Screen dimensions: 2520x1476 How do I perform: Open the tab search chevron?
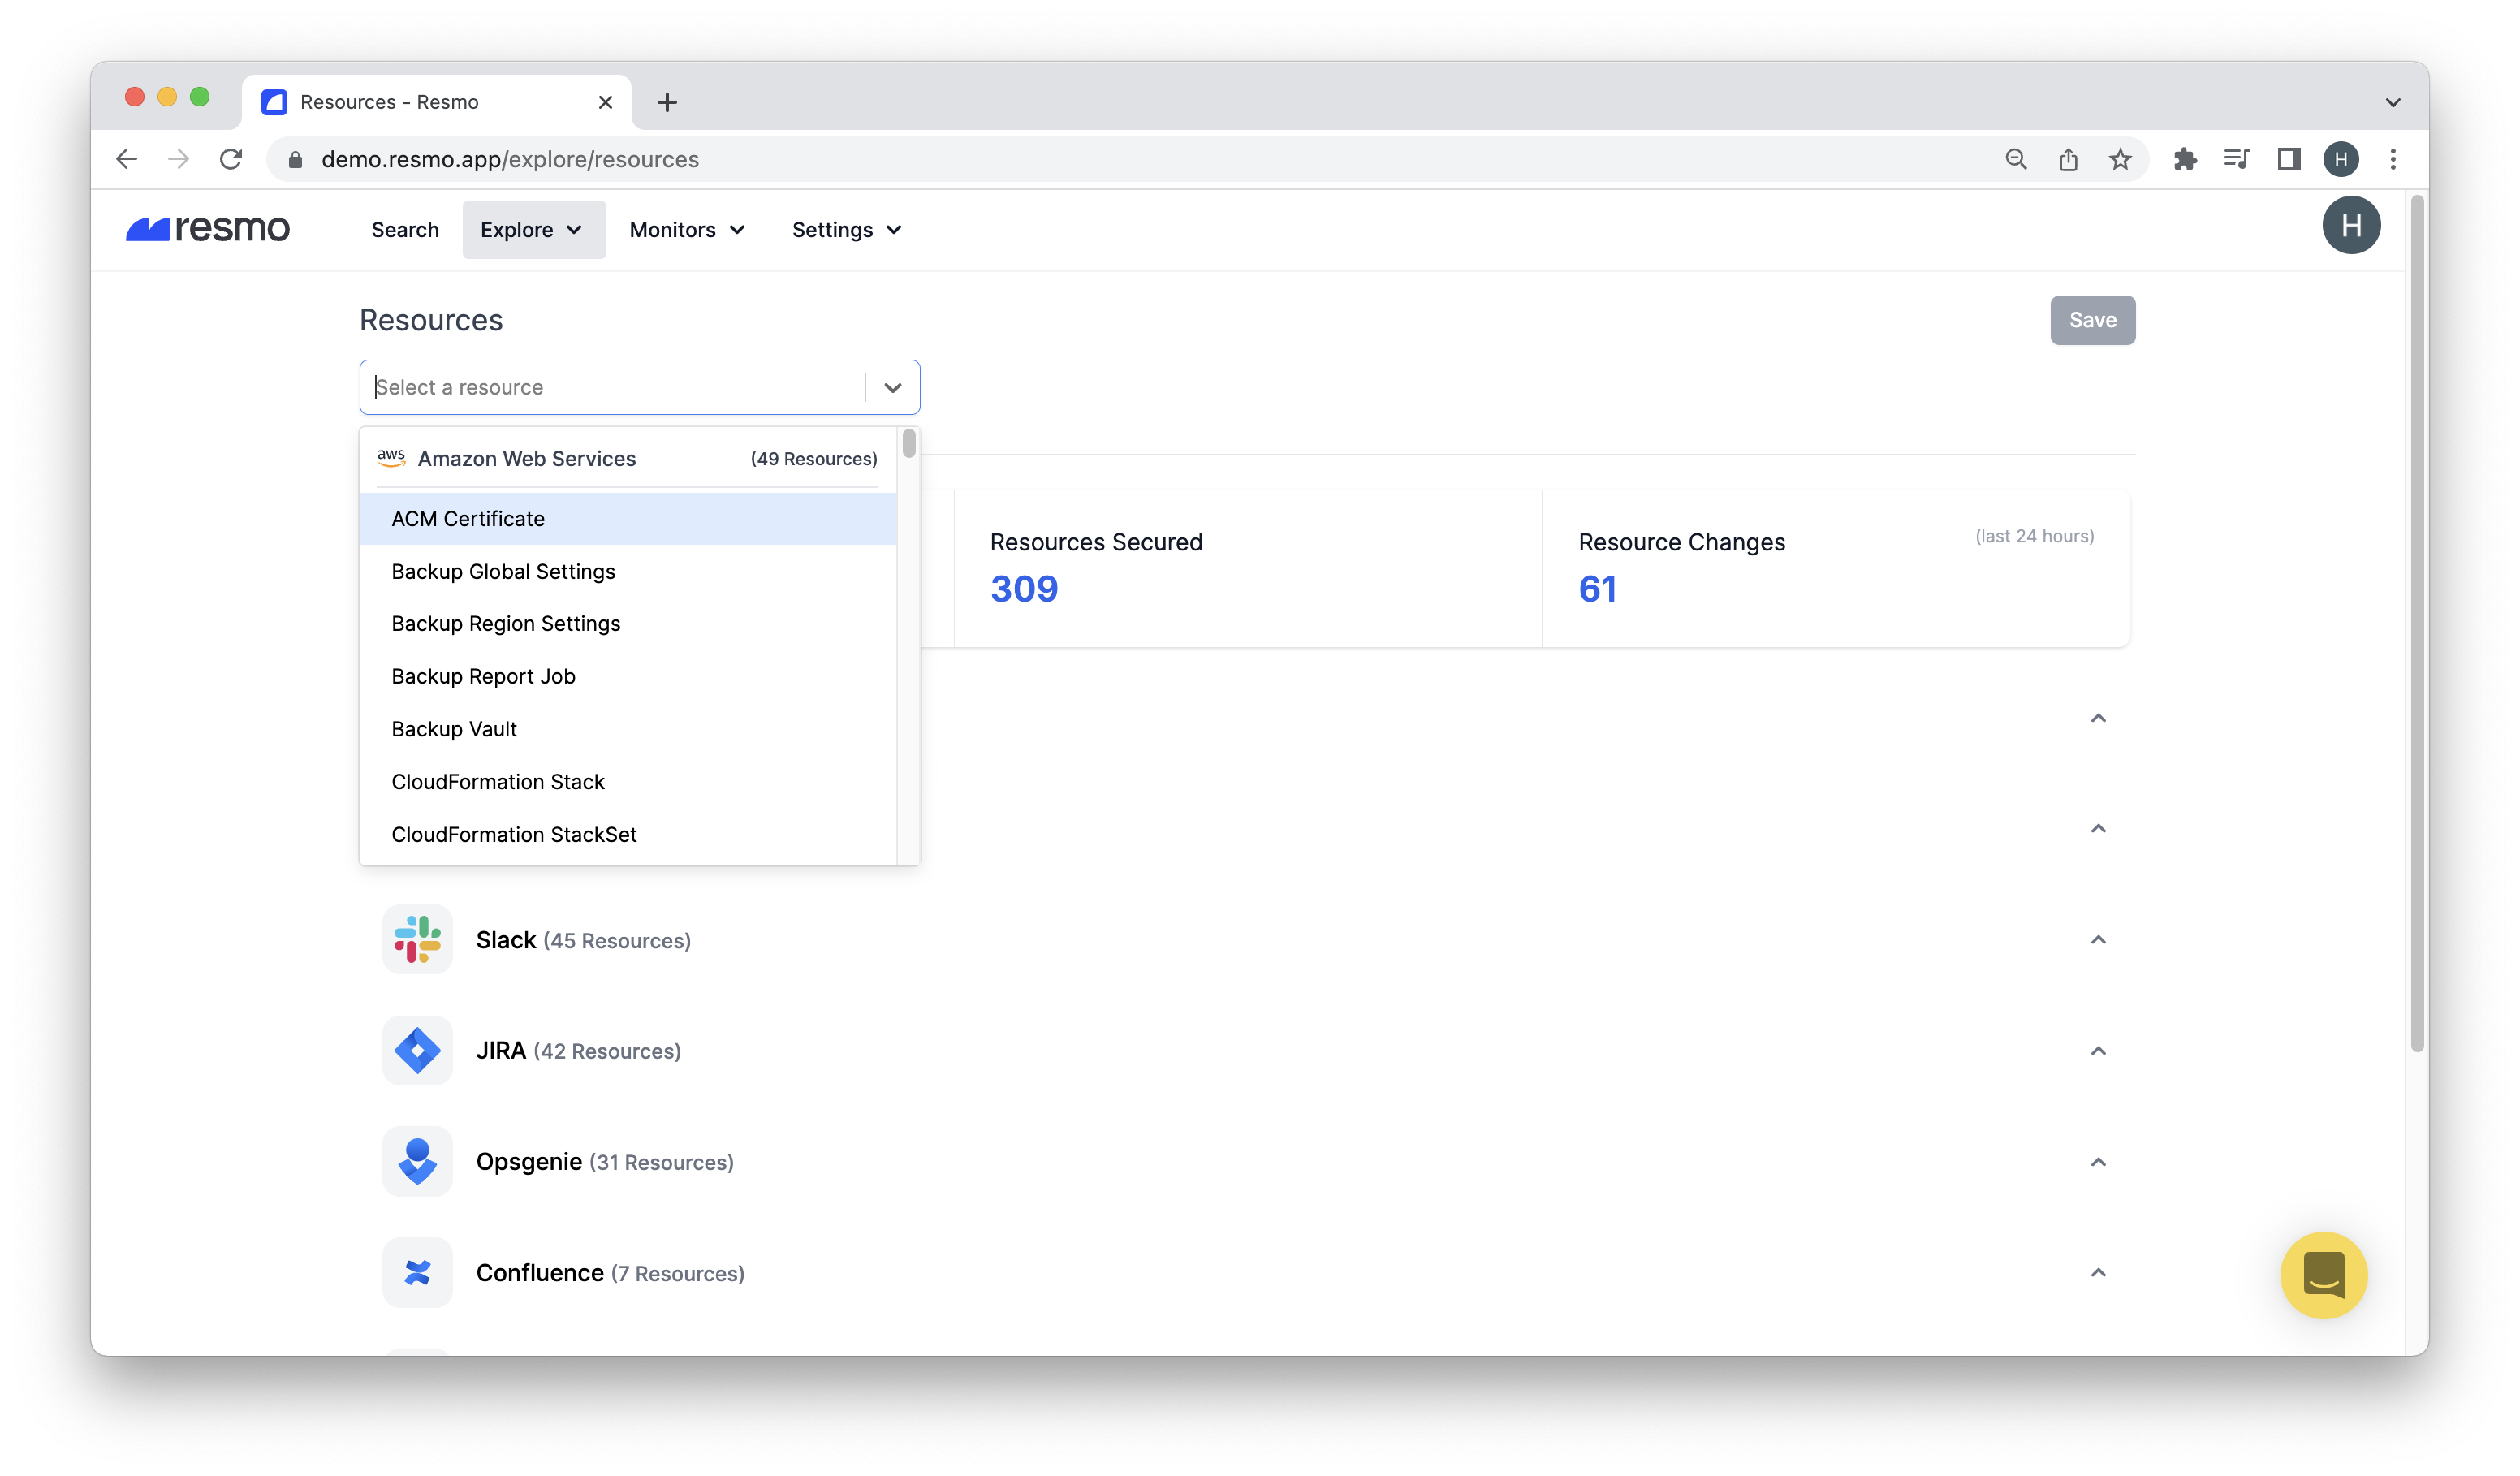click(x=2392, y=102)
